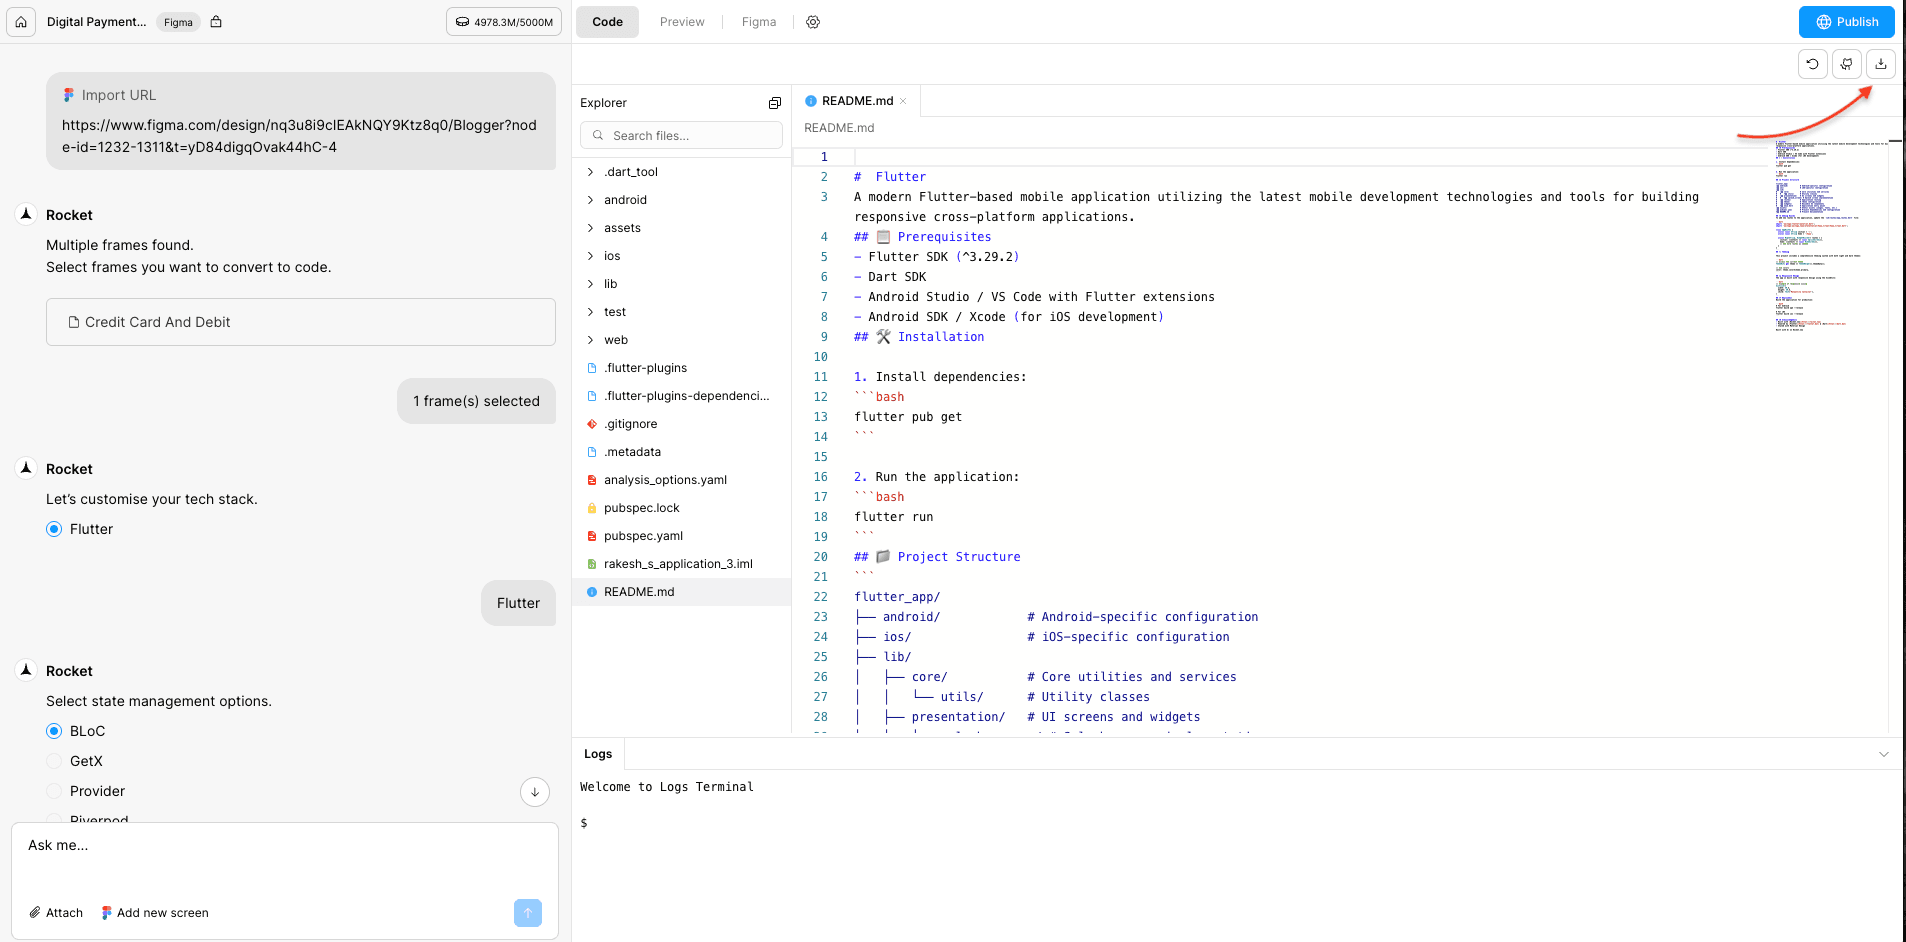Click the '1 frame(s) selected' message bubble
Viewport: 1906px width, 942px height.
(x=476, y=401)
